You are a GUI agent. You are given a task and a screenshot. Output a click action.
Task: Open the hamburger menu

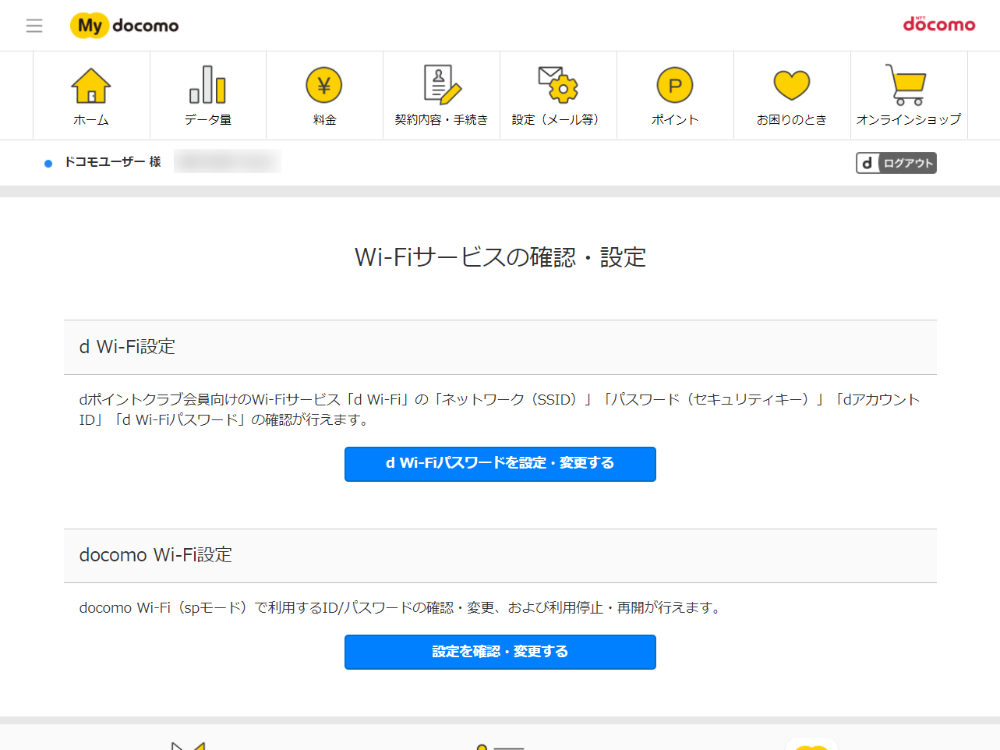coord(34,26)
